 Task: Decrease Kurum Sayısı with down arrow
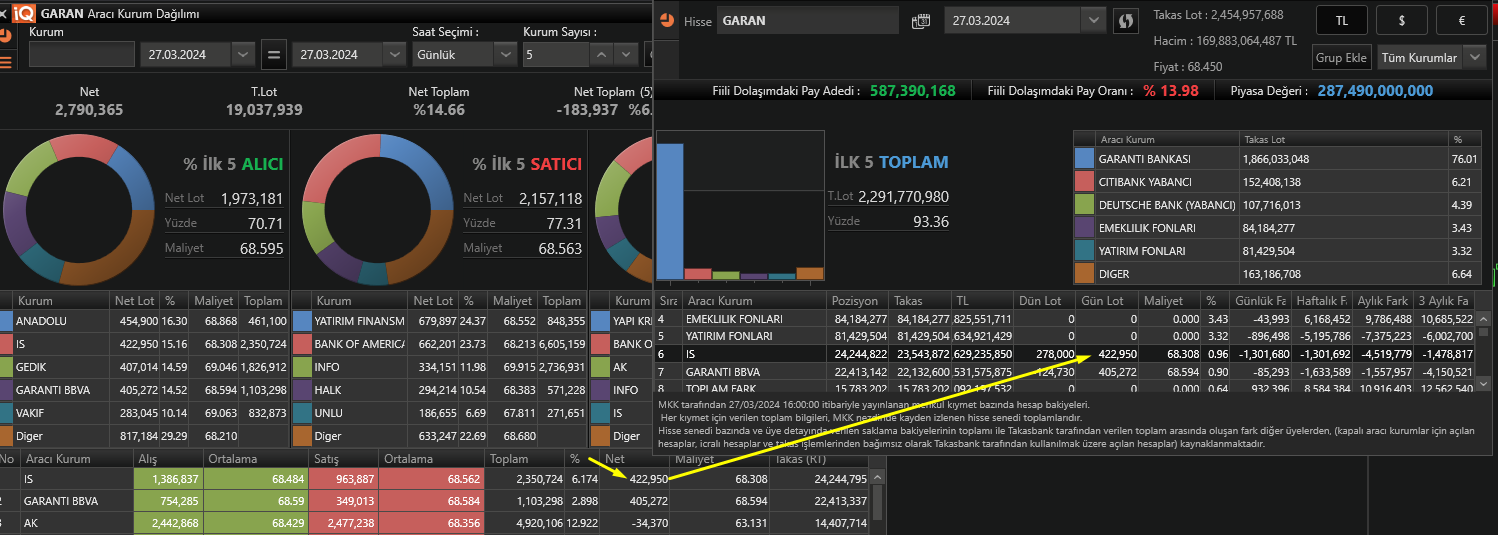coord(628,55)
